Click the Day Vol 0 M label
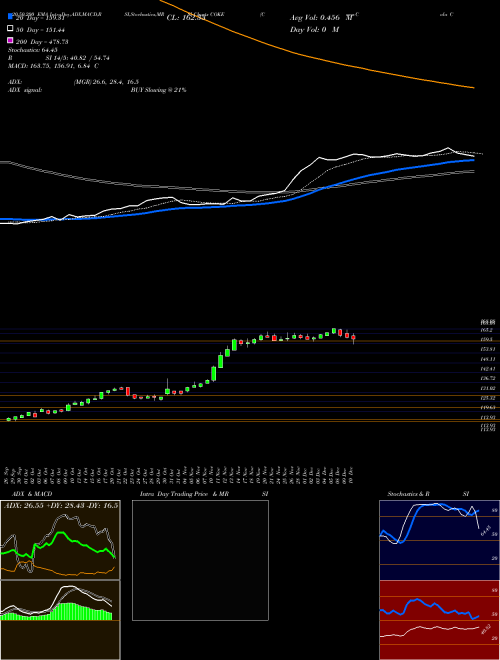The width and height of the screenshot is (500, 660). [x=314, y=29]
